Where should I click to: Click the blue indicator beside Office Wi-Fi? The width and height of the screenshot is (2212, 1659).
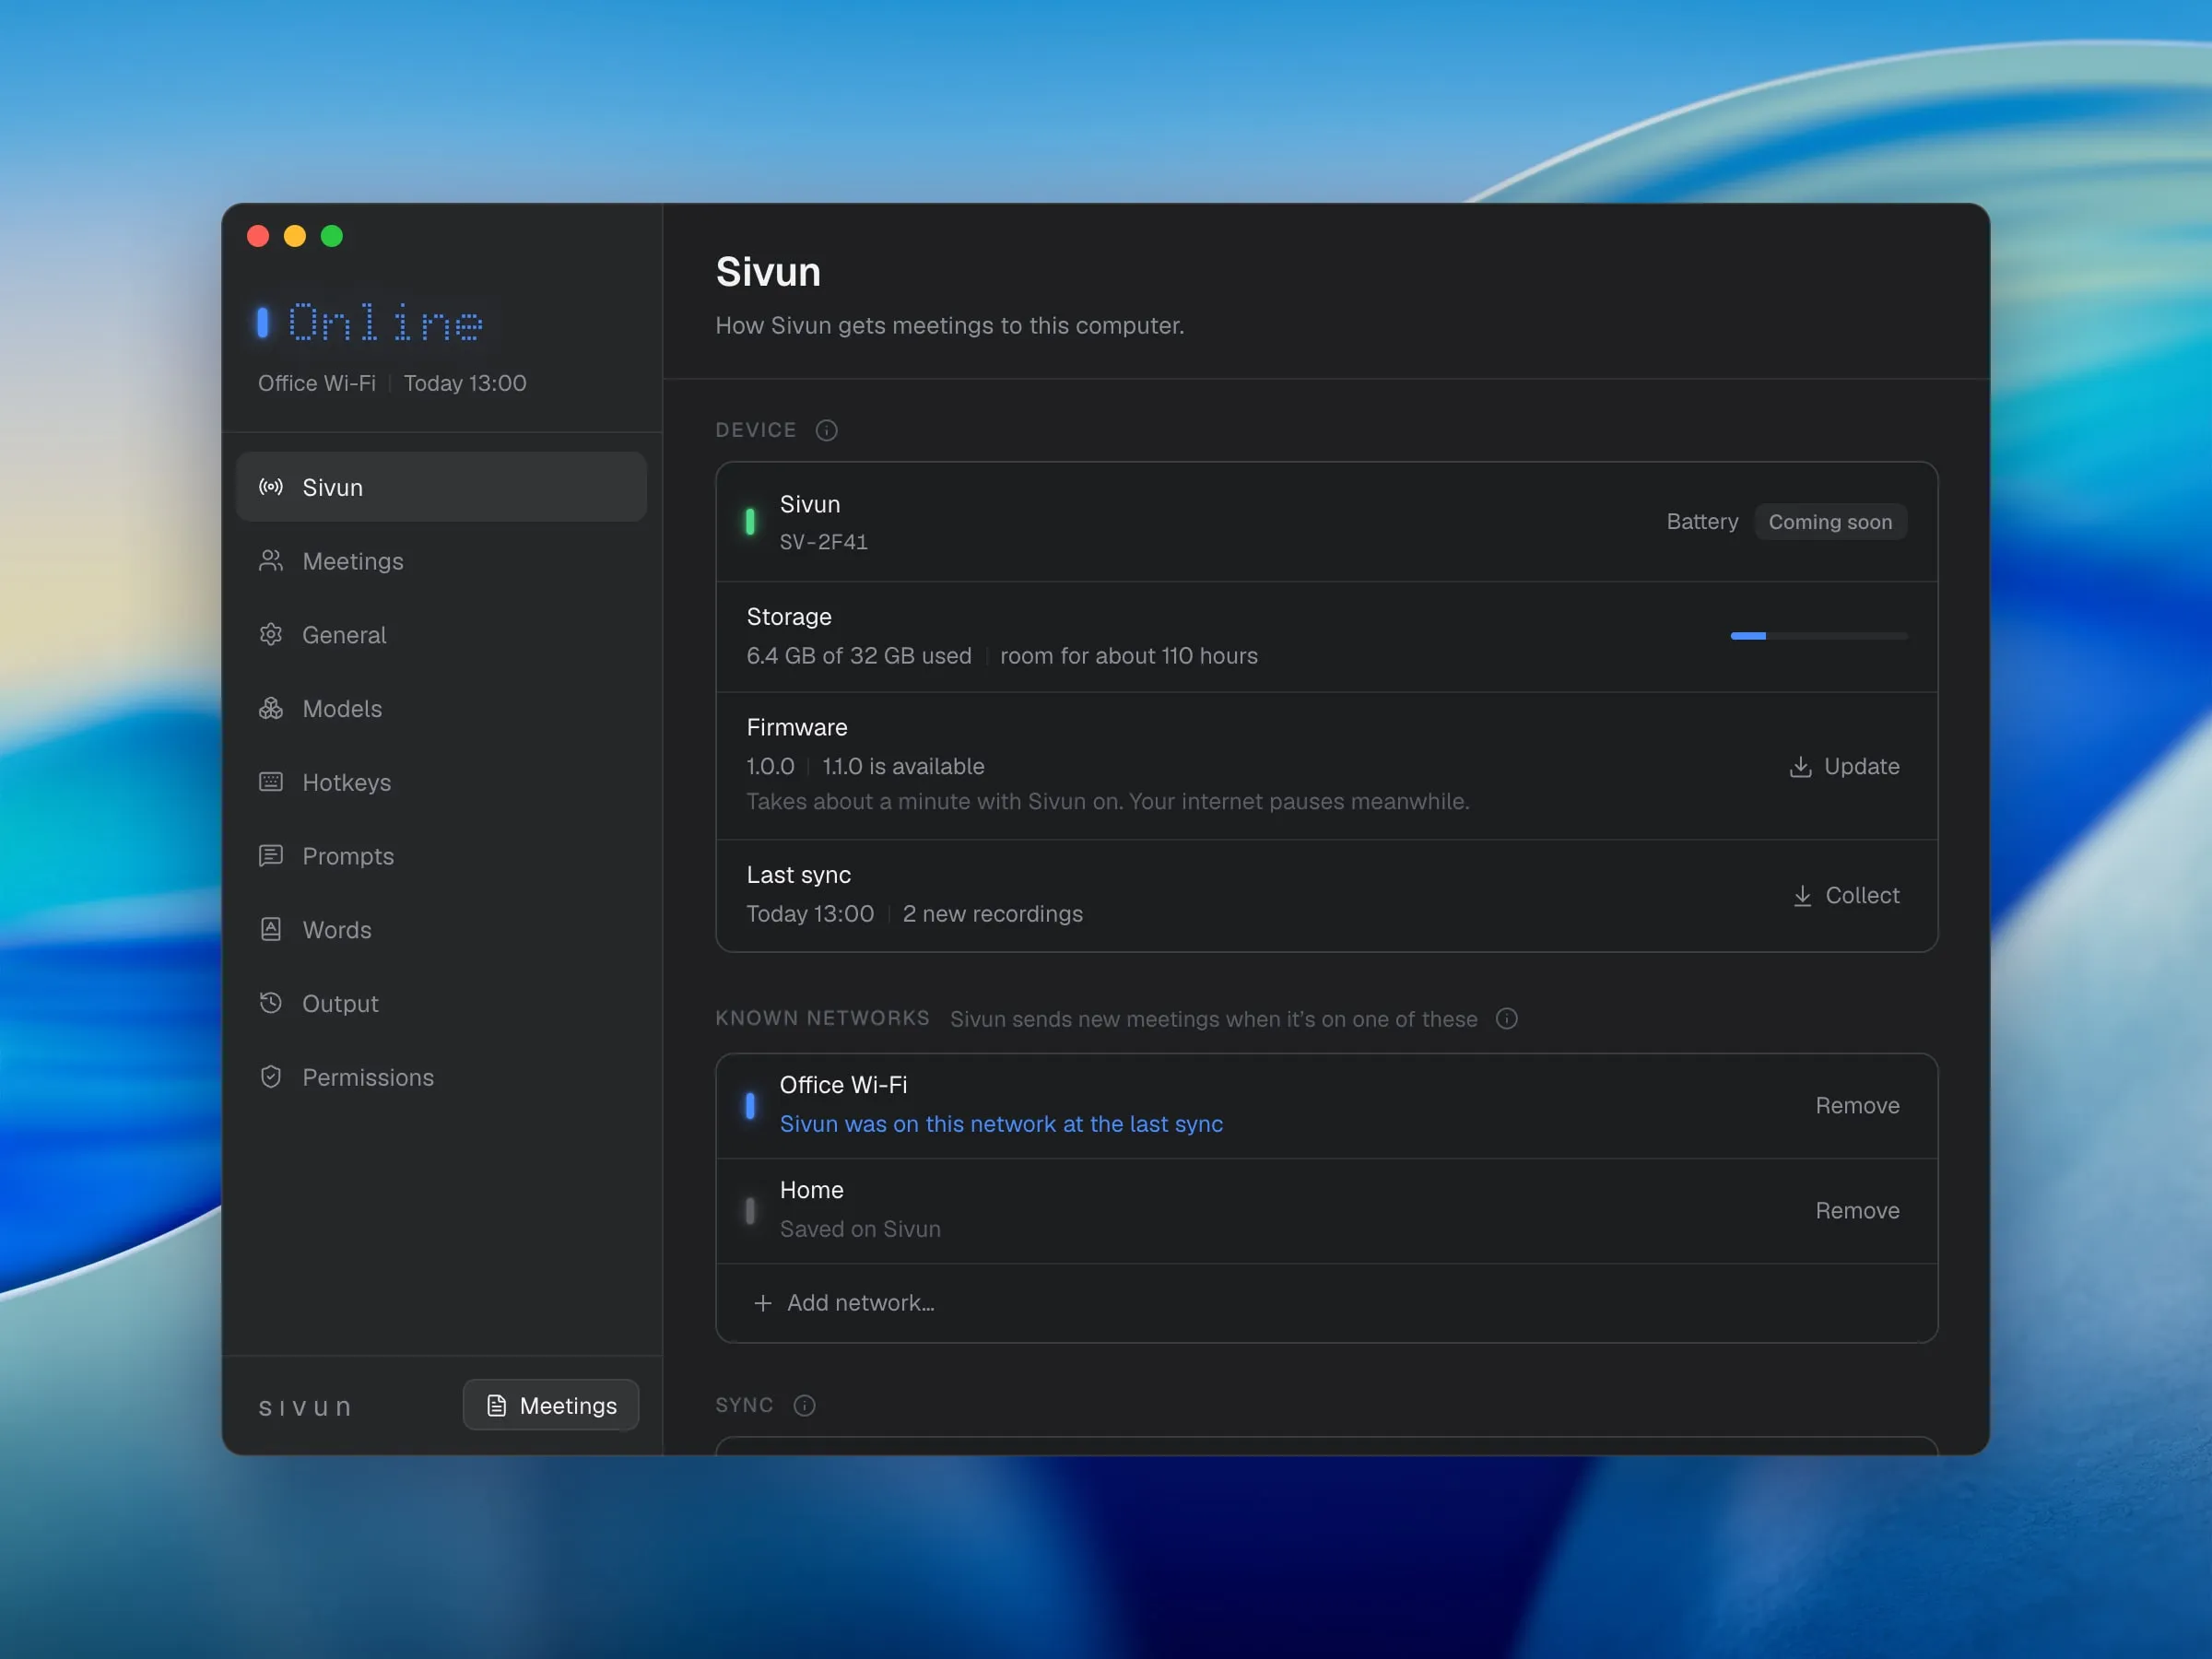click(x=750, y=1105)
